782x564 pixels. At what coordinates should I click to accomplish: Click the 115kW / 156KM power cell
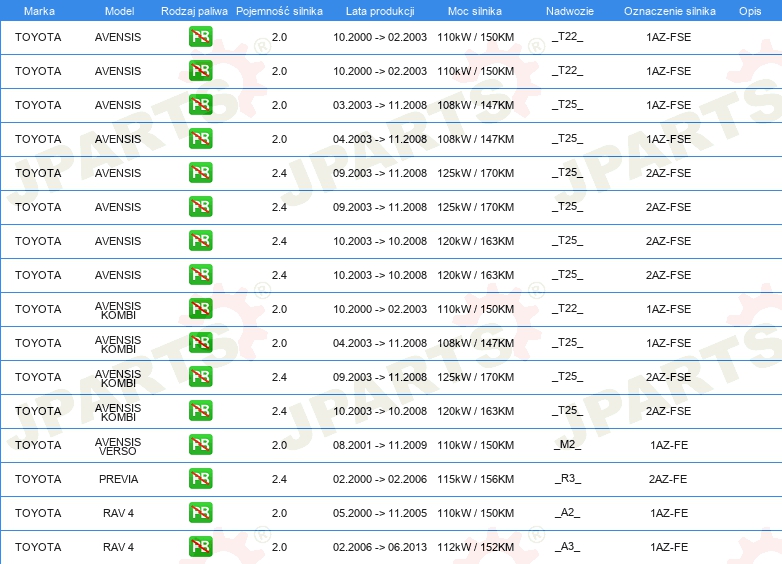click(475, 479)
